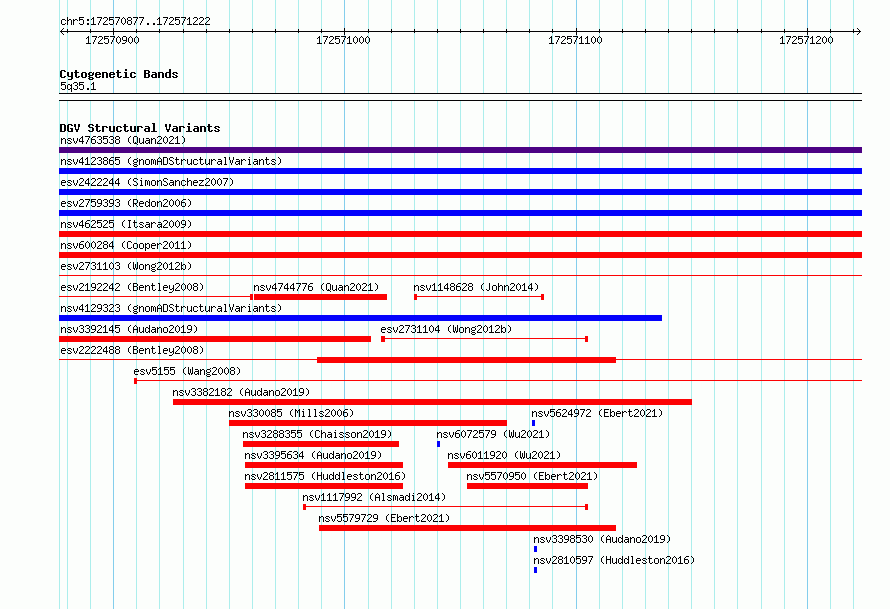The image size is (890, 609).
Task: Click the 172571200 ruler position
Action: point(806,40)
